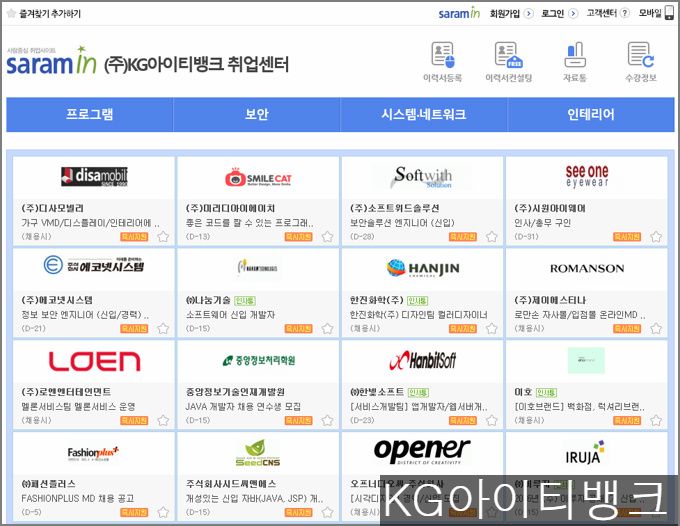Apply instantly to (주)미리디아이에이치 posting
The width and height of the screenshot is (680, 526).
point(298,237)
